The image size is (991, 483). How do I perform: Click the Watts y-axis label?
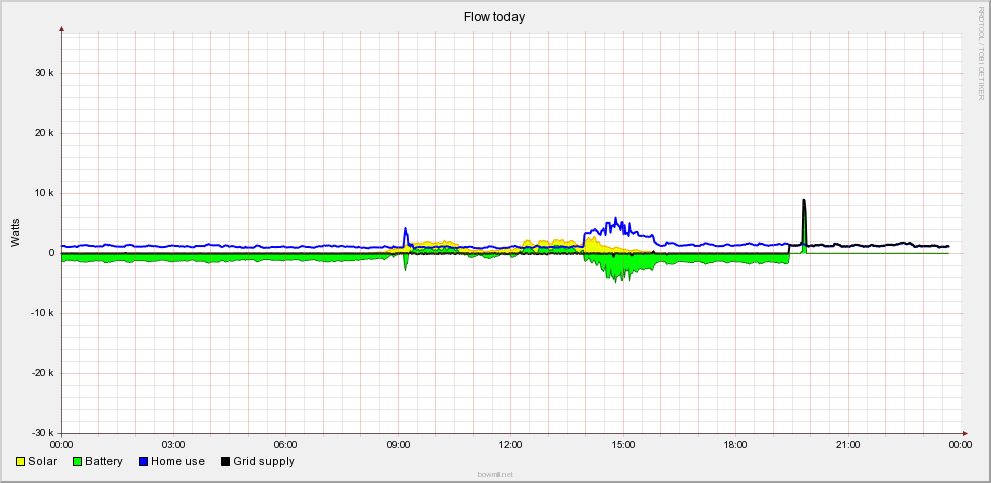pyautogui.click(x=15, y=232)
